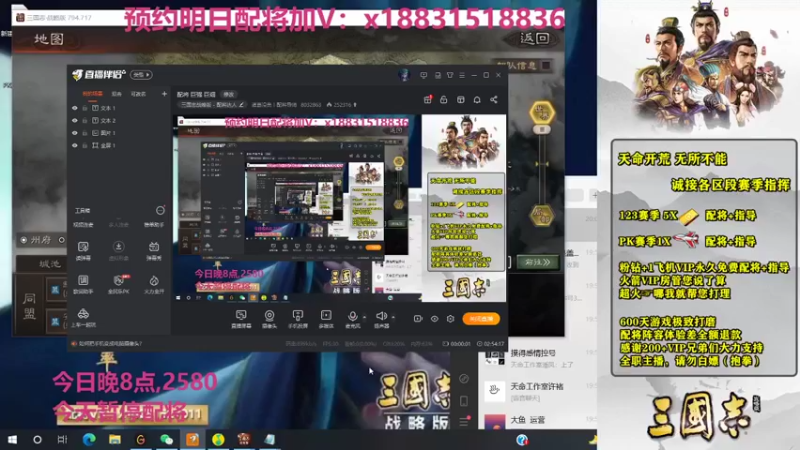The height and width of the screenshot is (450, 800).
Task: Toggle the preview eye icon in bottom toolbar
Action: (x=434, y=318)
